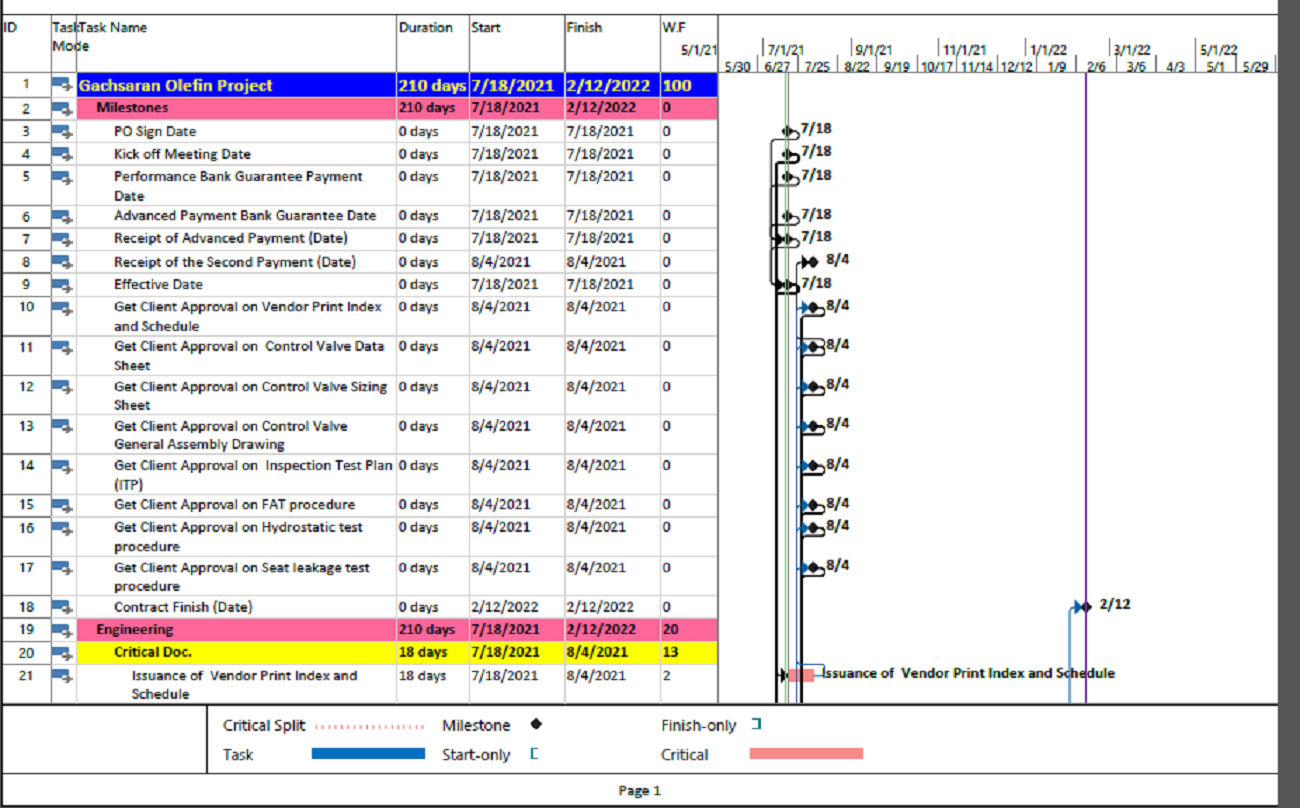
Task: Click the task mode icon for Critical Doc. row
Action: 63,652
